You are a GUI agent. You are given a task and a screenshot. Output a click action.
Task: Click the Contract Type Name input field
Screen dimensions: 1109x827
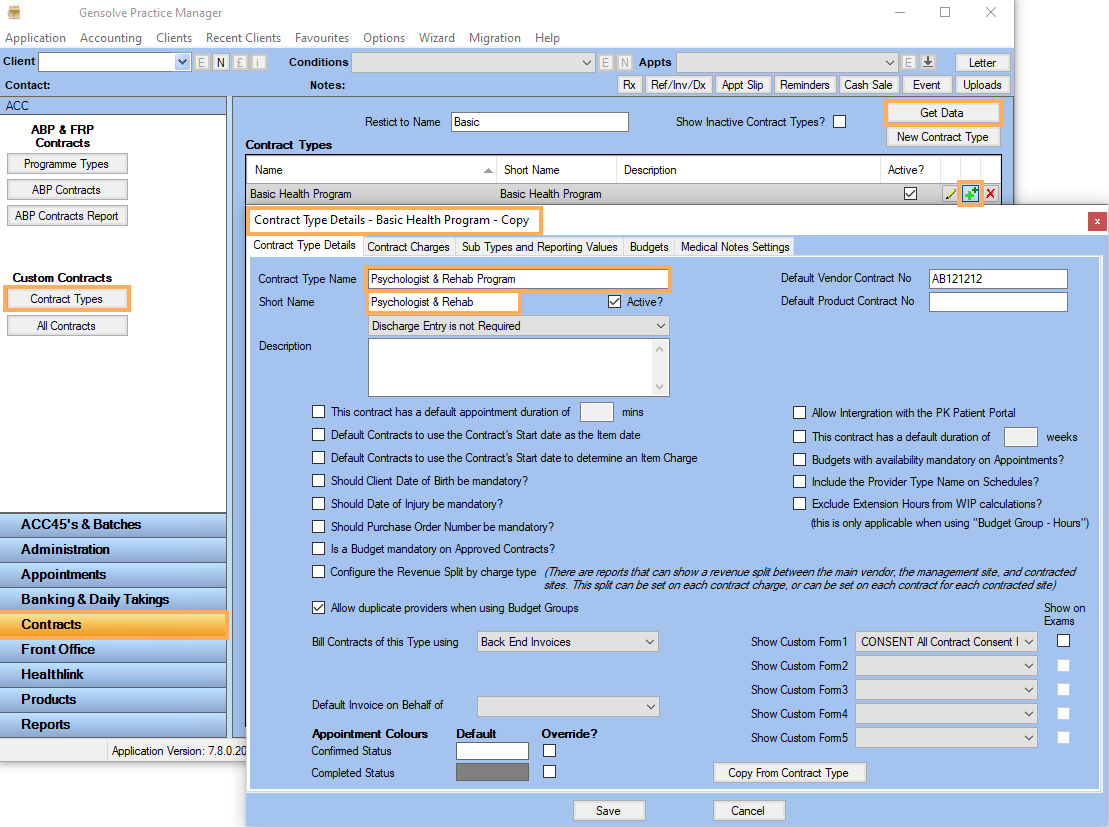coord(518,279)
